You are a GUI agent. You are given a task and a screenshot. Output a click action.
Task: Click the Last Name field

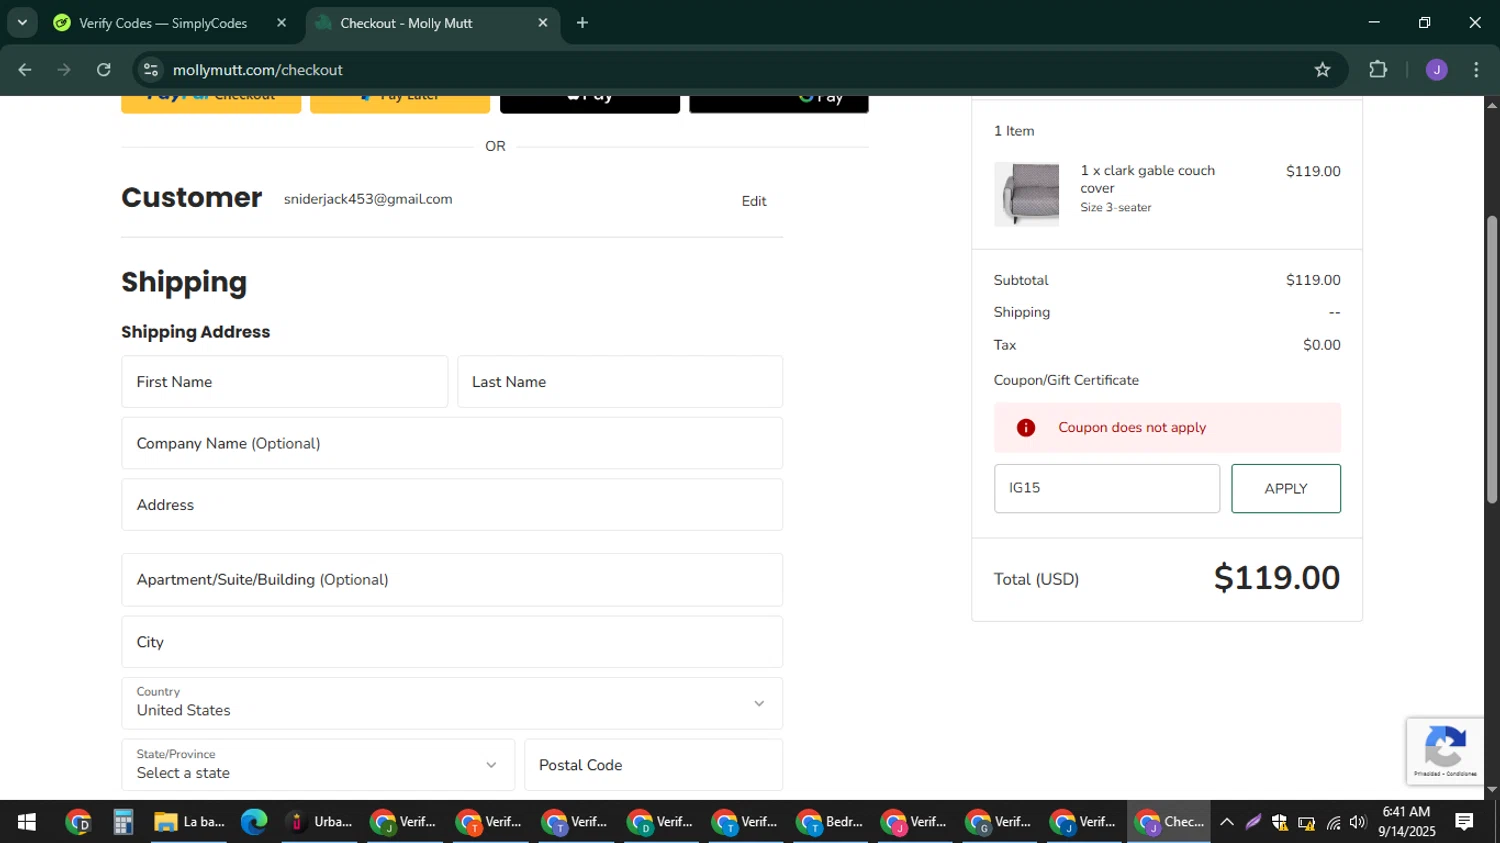[x=620, y=382]
